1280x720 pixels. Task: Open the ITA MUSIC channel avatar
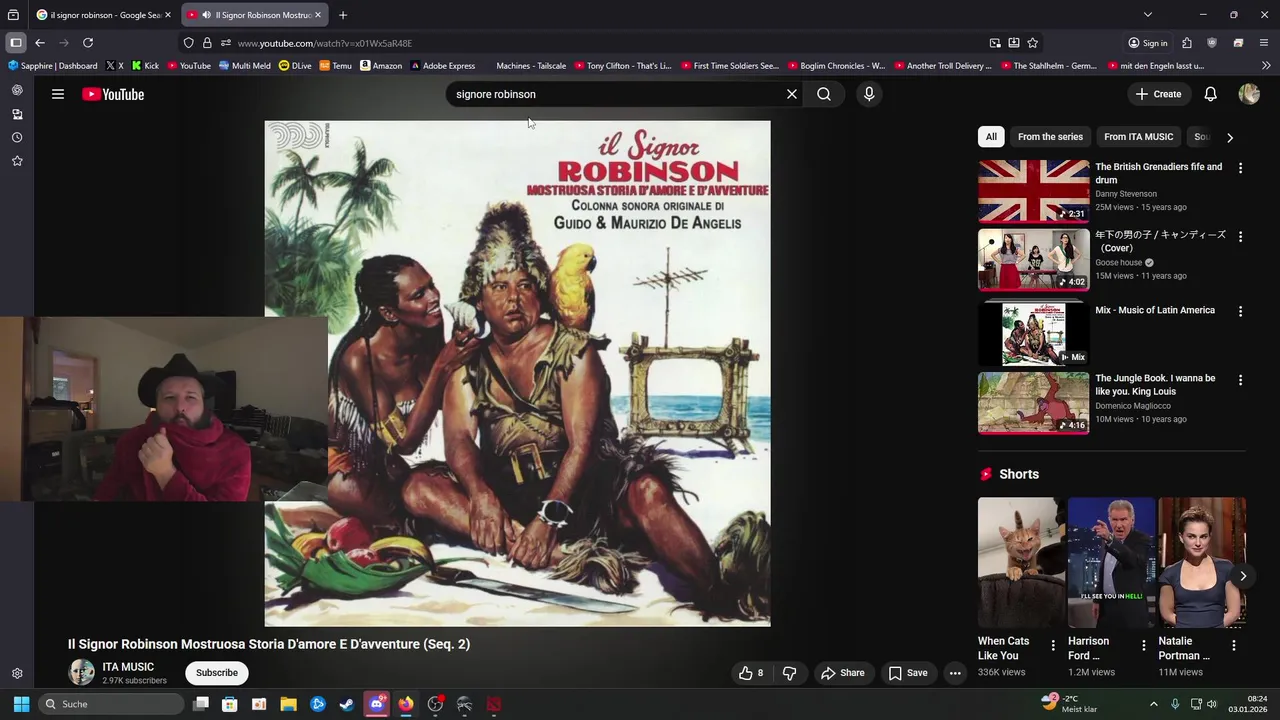click(81, 673)
